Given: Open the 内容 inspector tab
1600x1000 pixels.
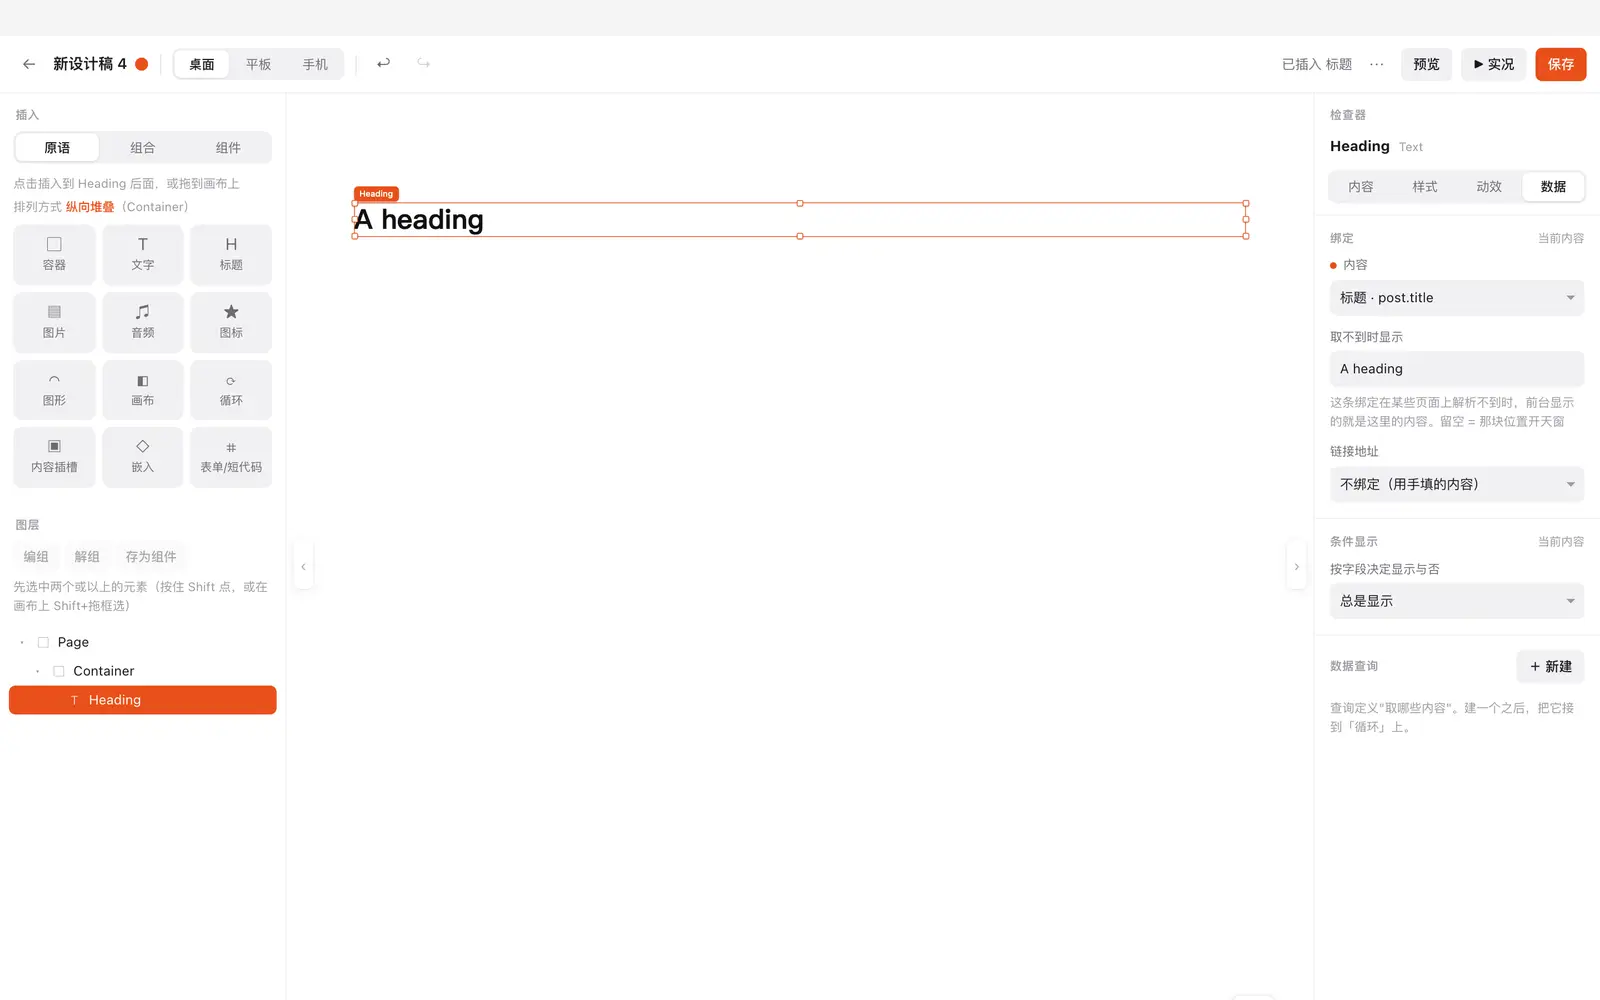Looking at the screenshot, I should coord(1361,187).
